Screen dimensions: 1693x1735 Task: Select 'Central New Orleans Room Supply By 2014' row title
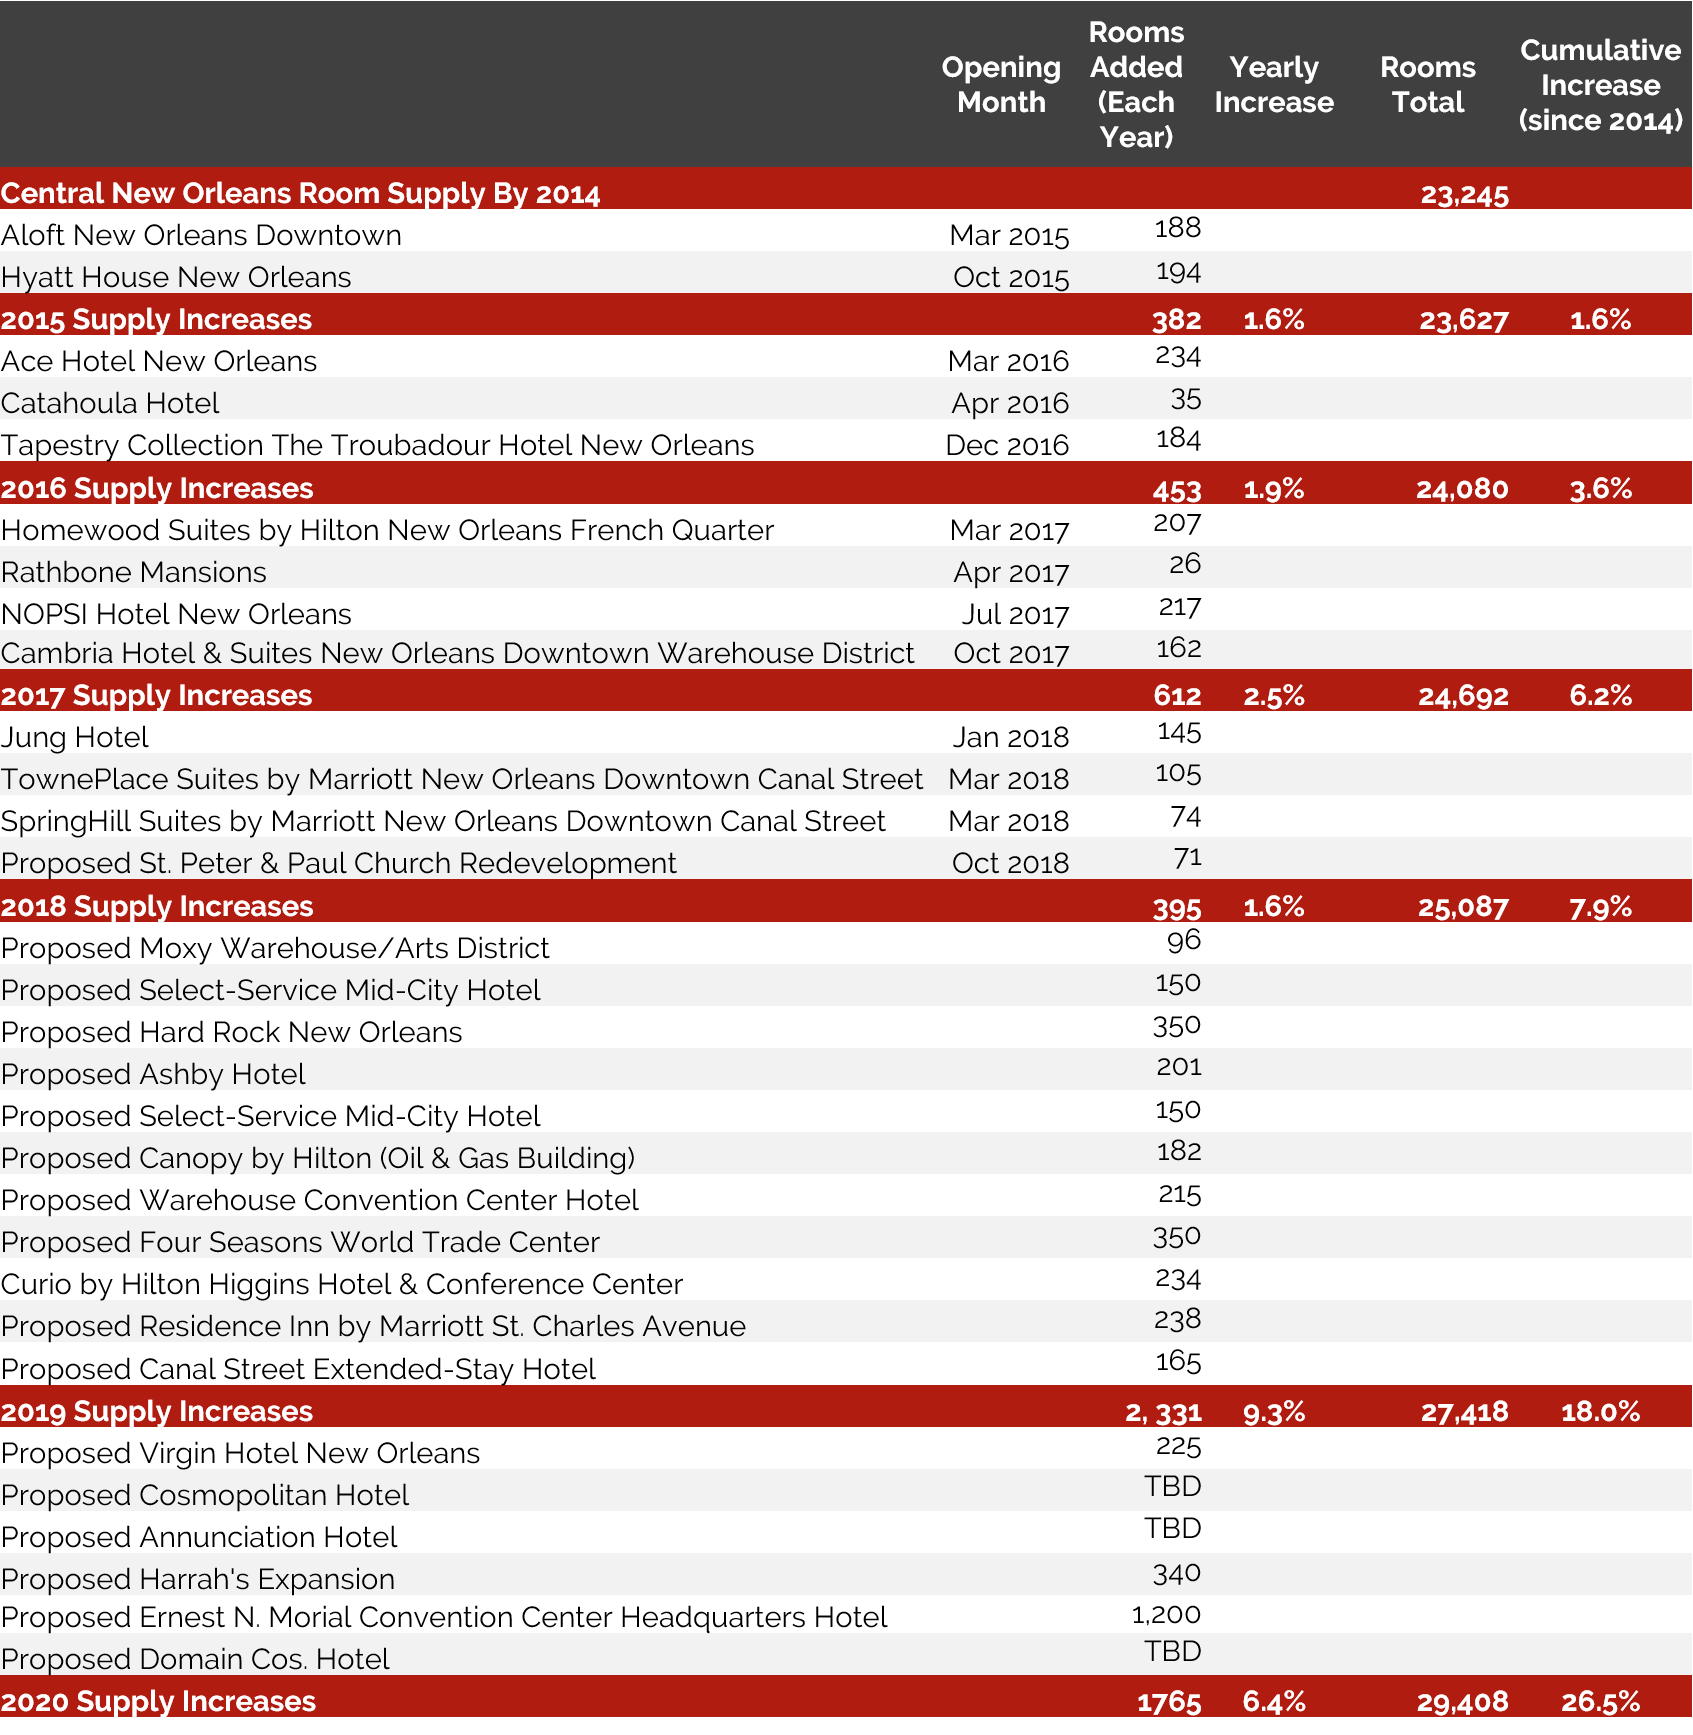pyautogui.click(x=300, y=193)
